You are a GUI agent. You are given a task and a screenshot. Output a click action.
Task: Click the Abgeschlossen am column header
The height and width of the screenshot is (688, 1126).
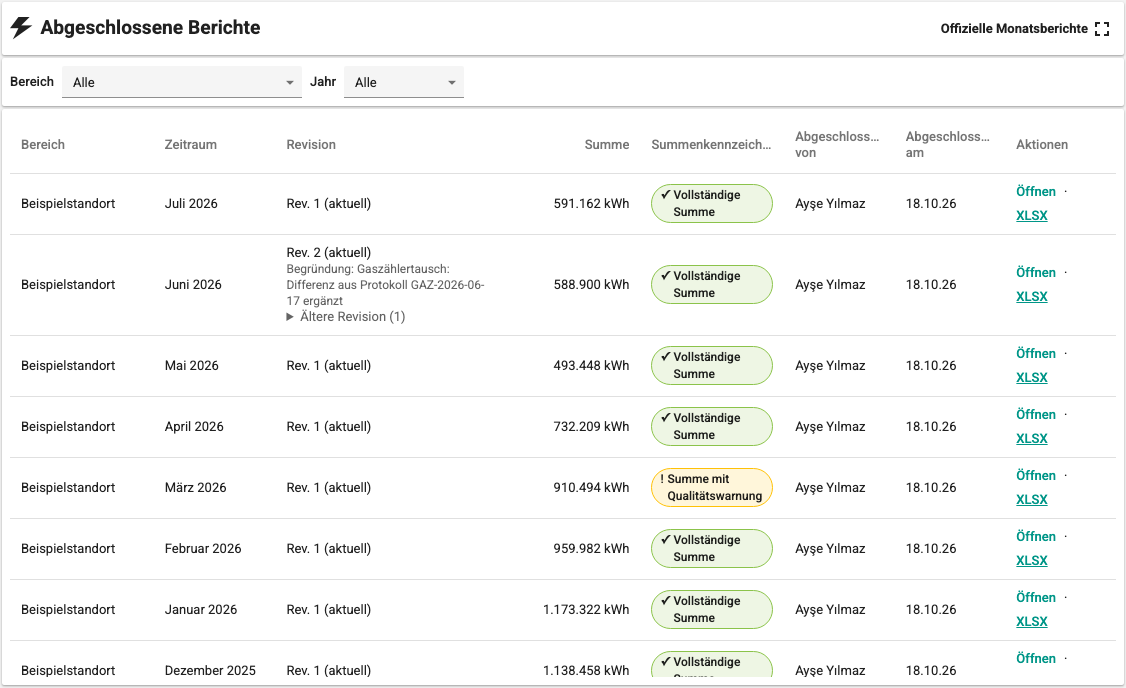point(947,144)
